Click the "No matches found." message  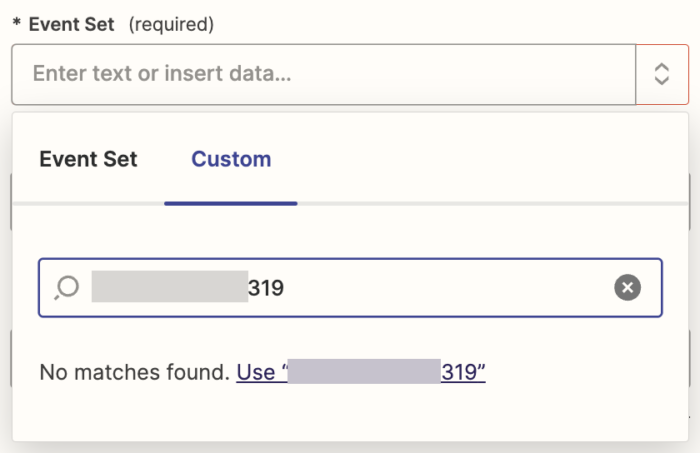tap(134, 373)
